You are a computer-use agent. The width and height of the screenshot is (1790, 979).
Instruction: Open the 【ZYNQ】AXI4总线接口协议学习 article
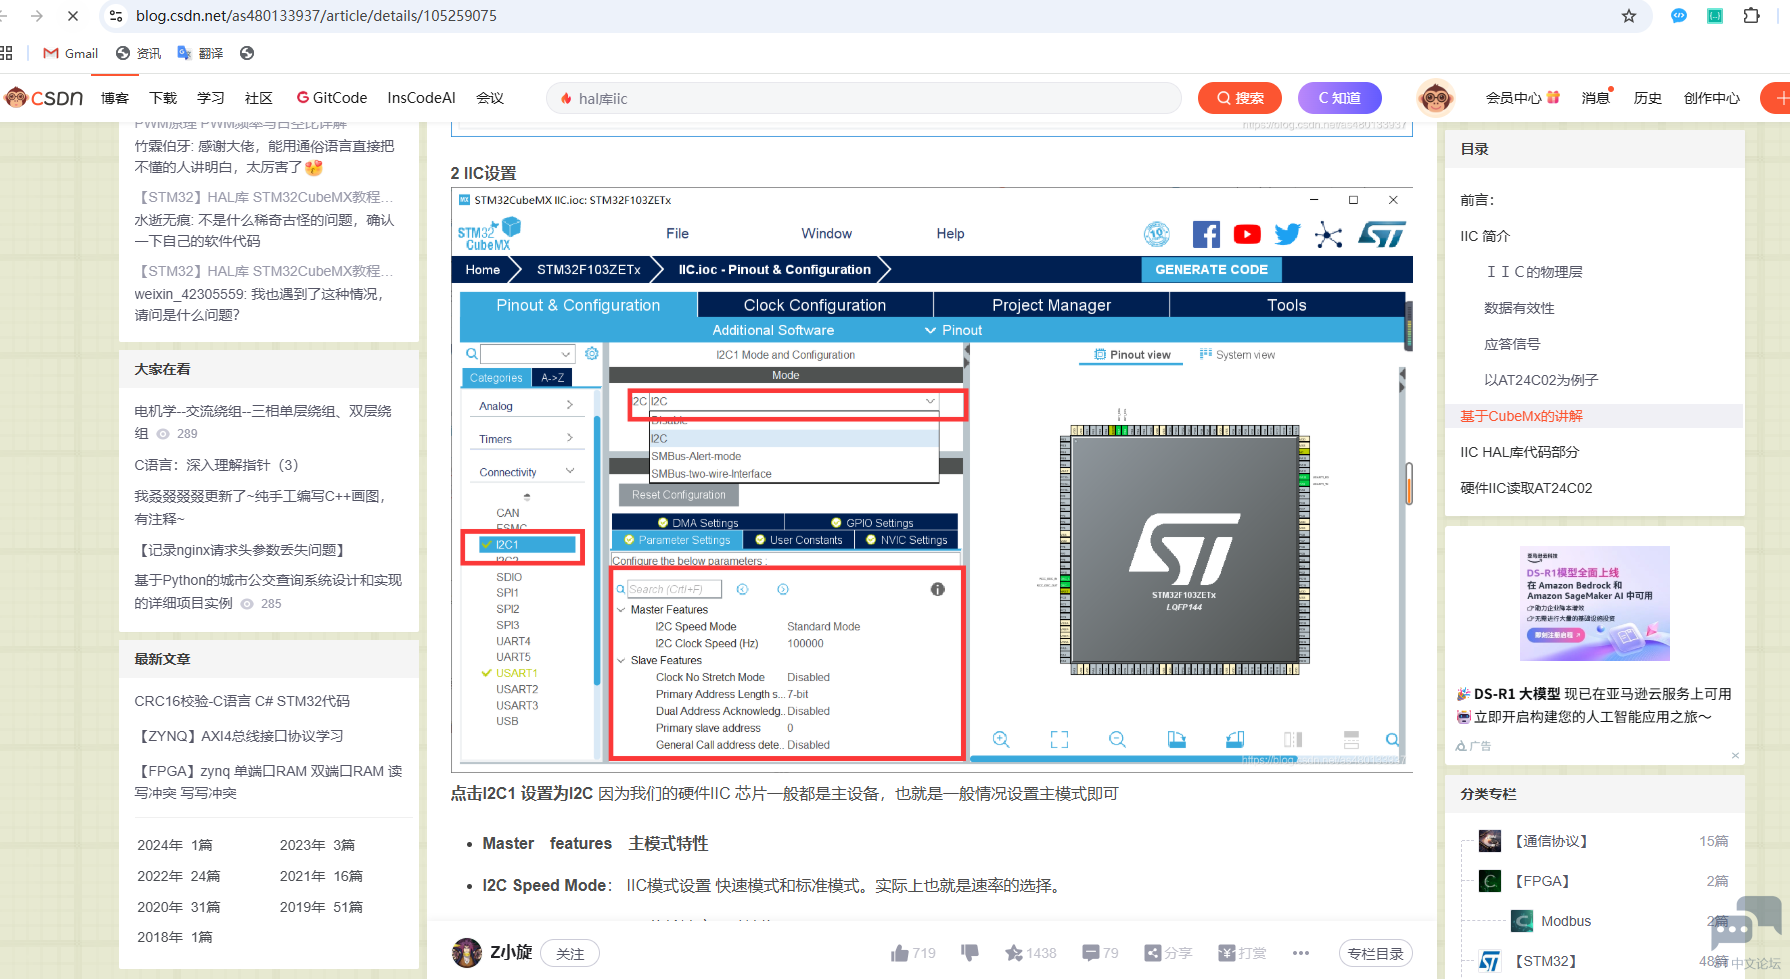coord(239,736)
